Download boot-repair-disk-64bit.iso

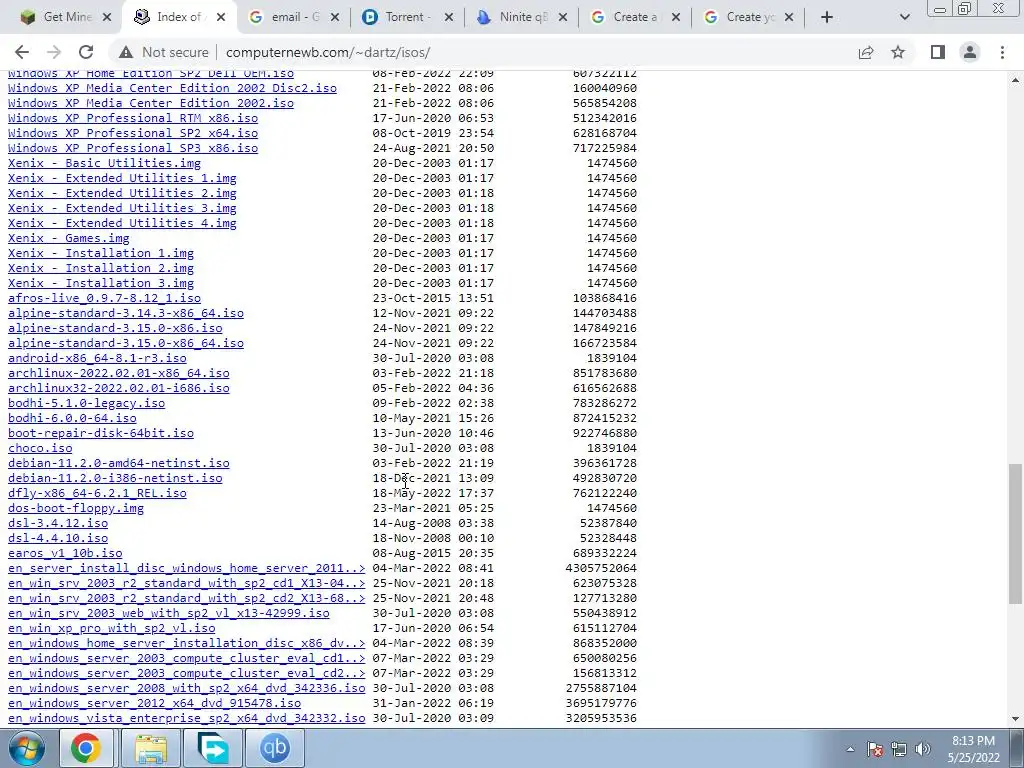point(101,434)
